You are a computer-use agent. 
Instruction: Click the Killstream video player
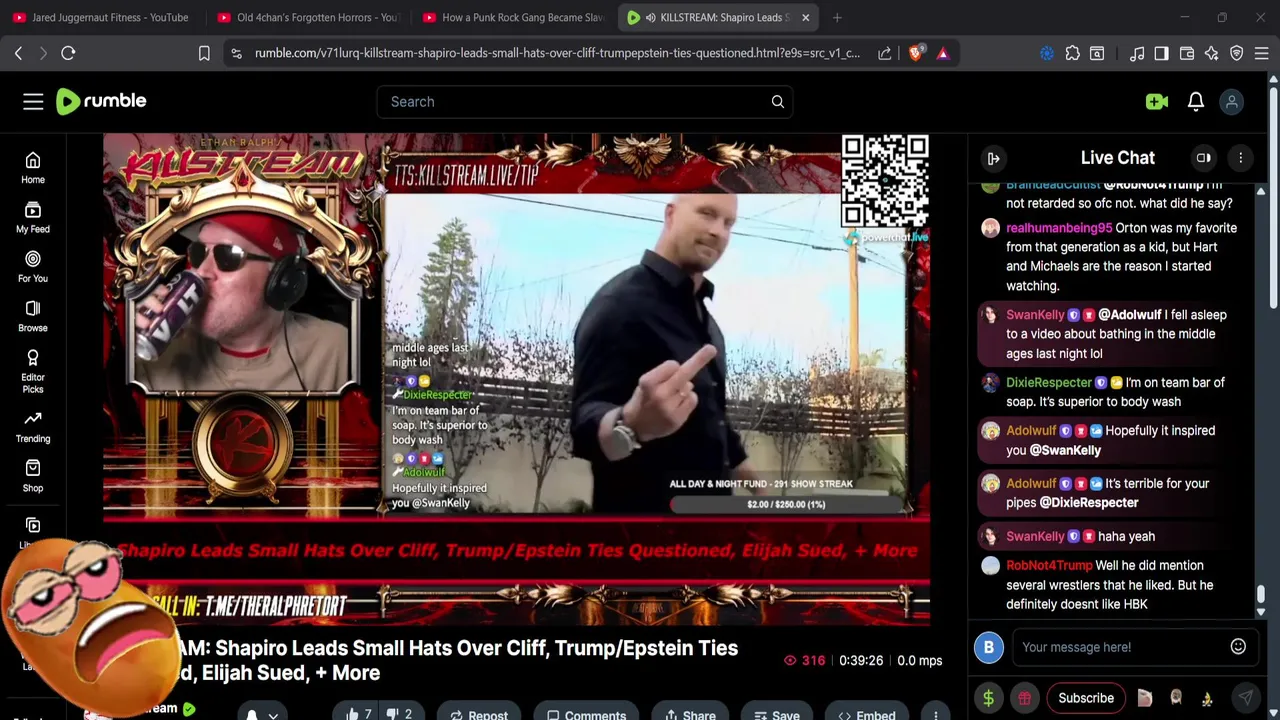tap(516, 380)
